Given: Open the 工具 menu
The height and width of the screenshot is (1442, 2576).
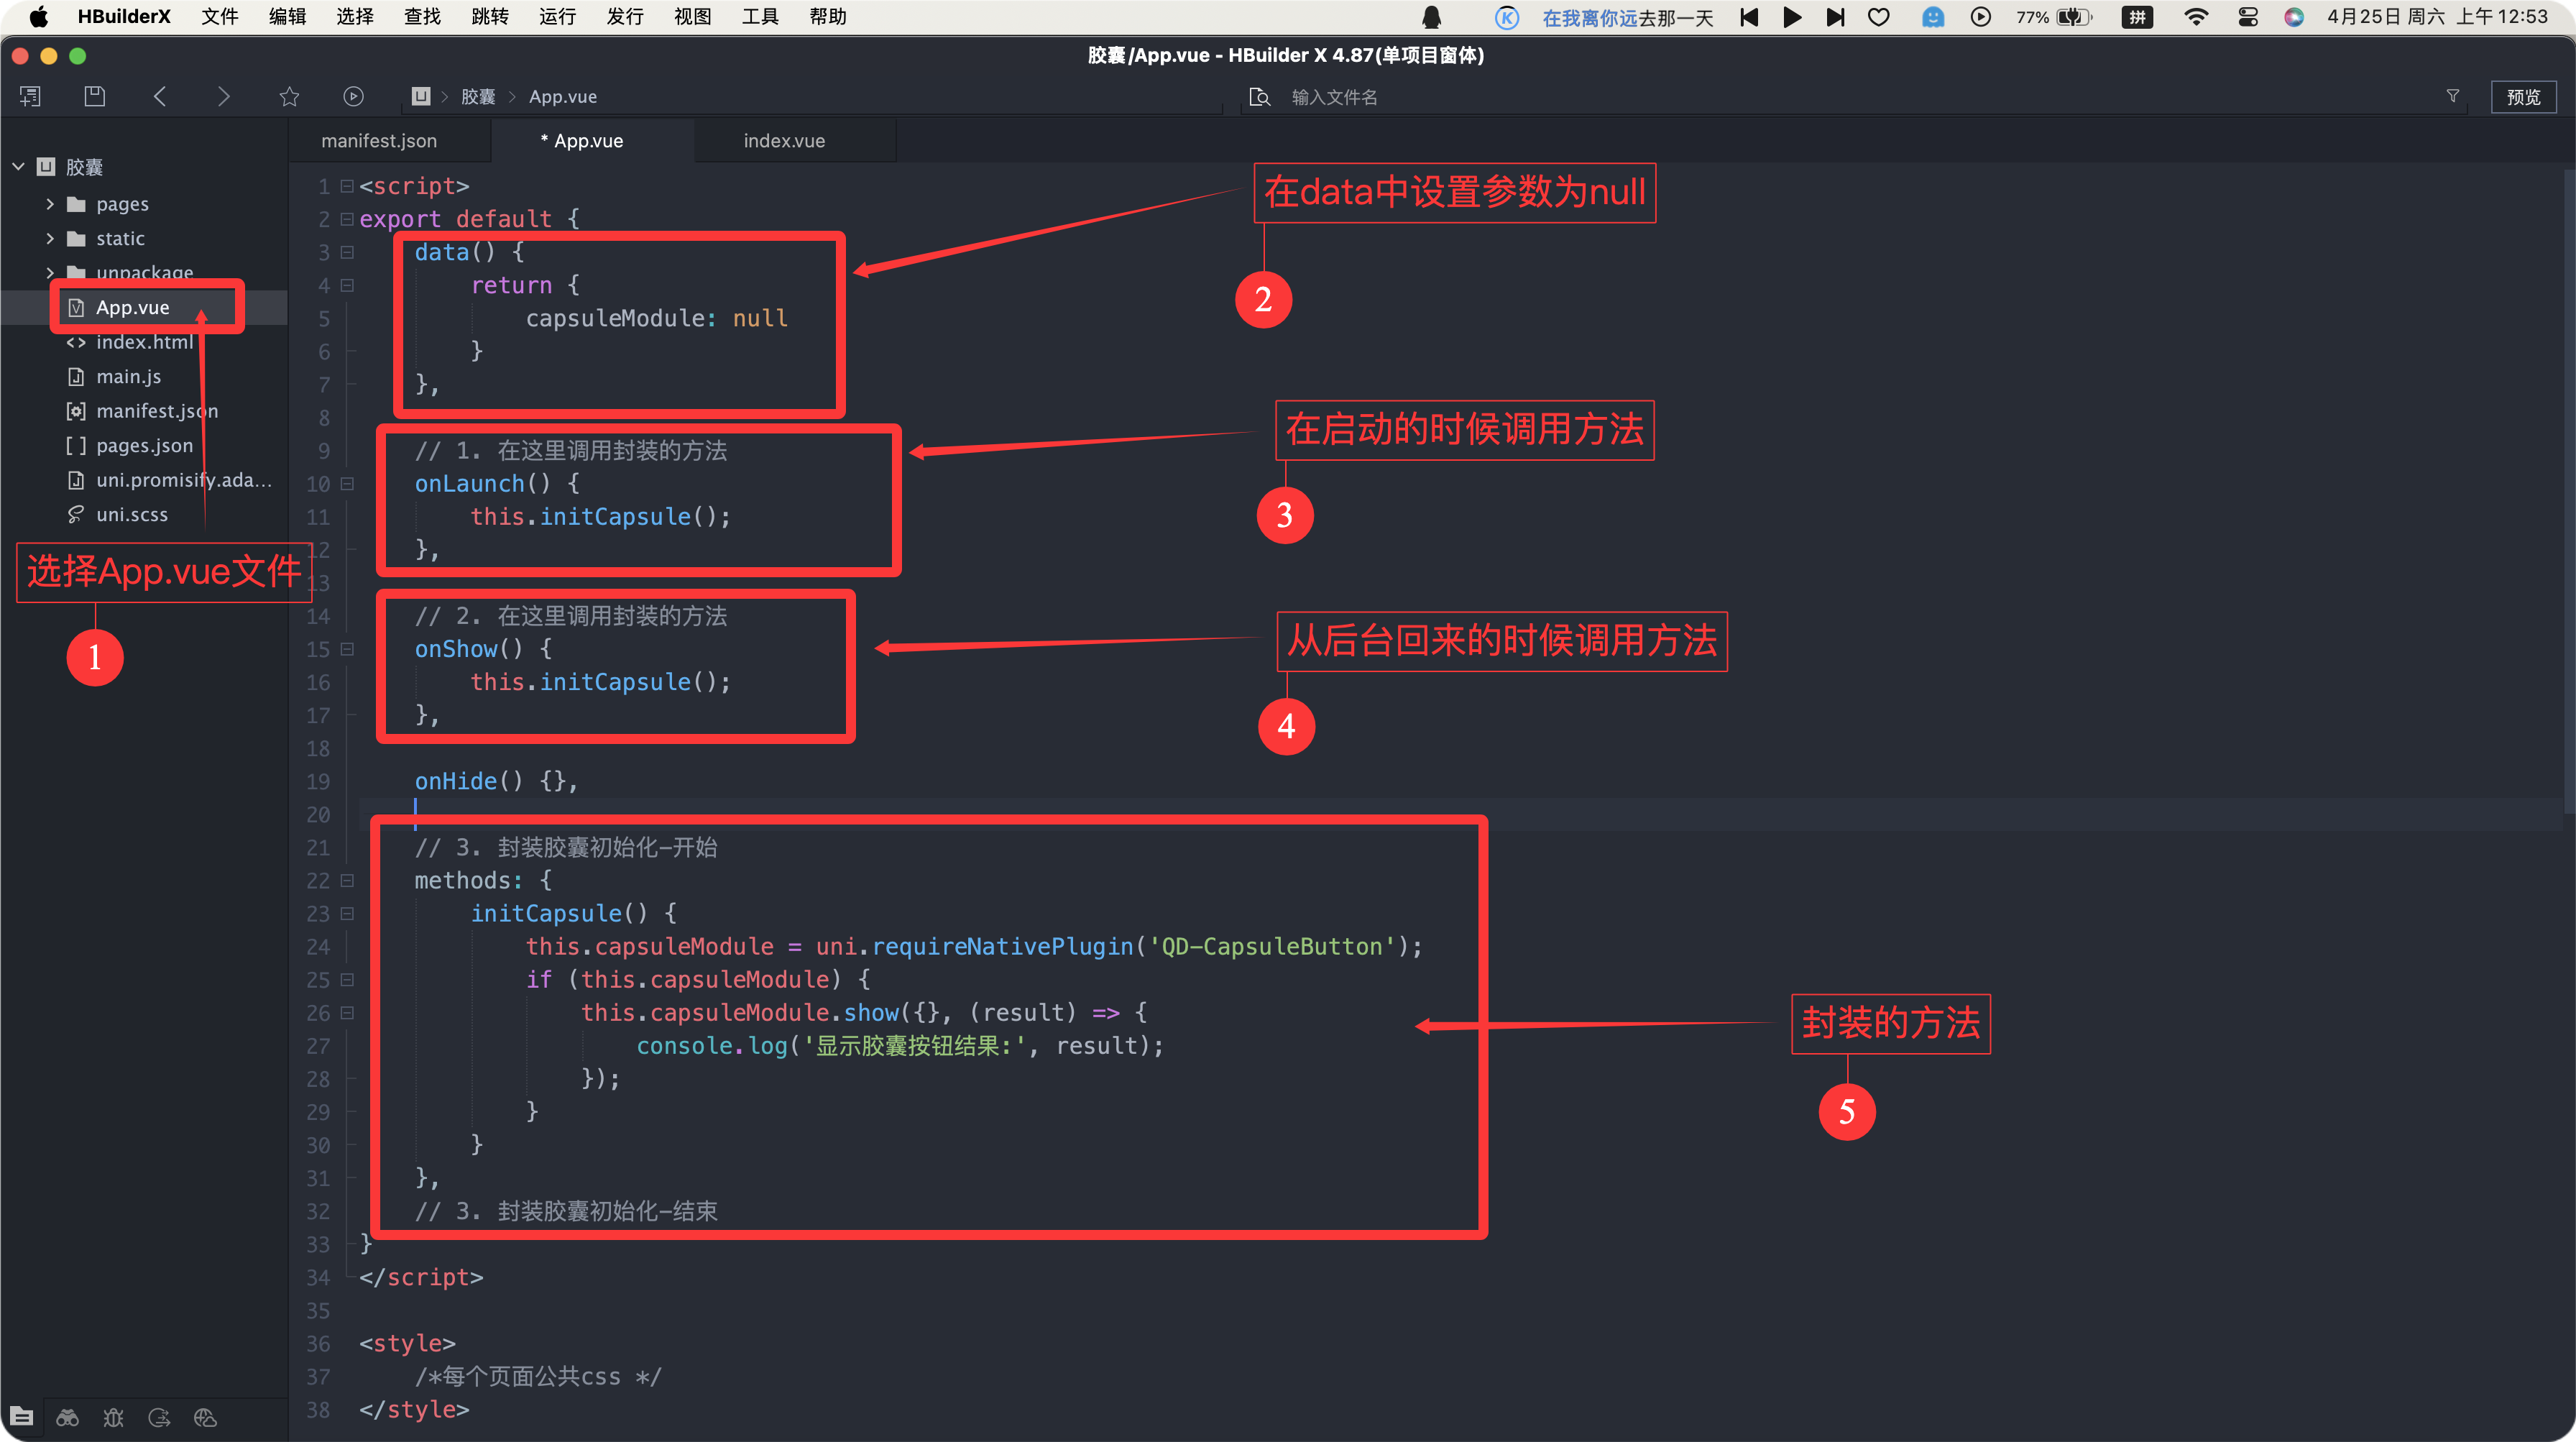Looking at the screenshot, I should tap(760, 17).
